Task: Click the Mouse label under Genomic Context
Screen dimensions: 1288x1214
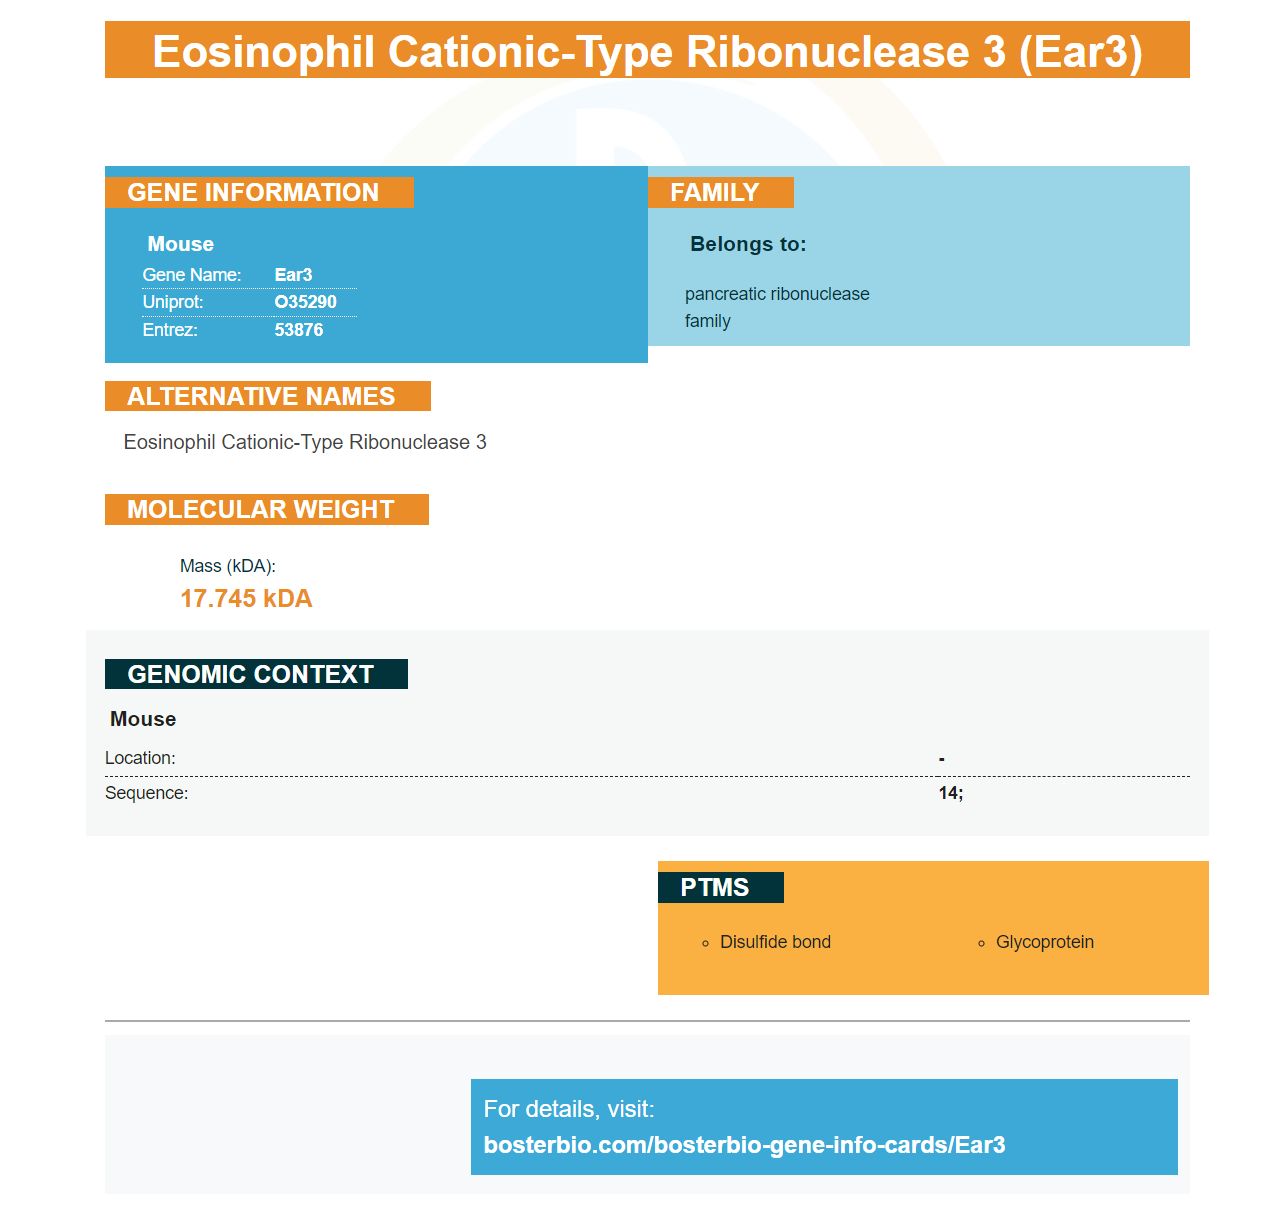Action: pyautogui.click(x=143, y=719)
